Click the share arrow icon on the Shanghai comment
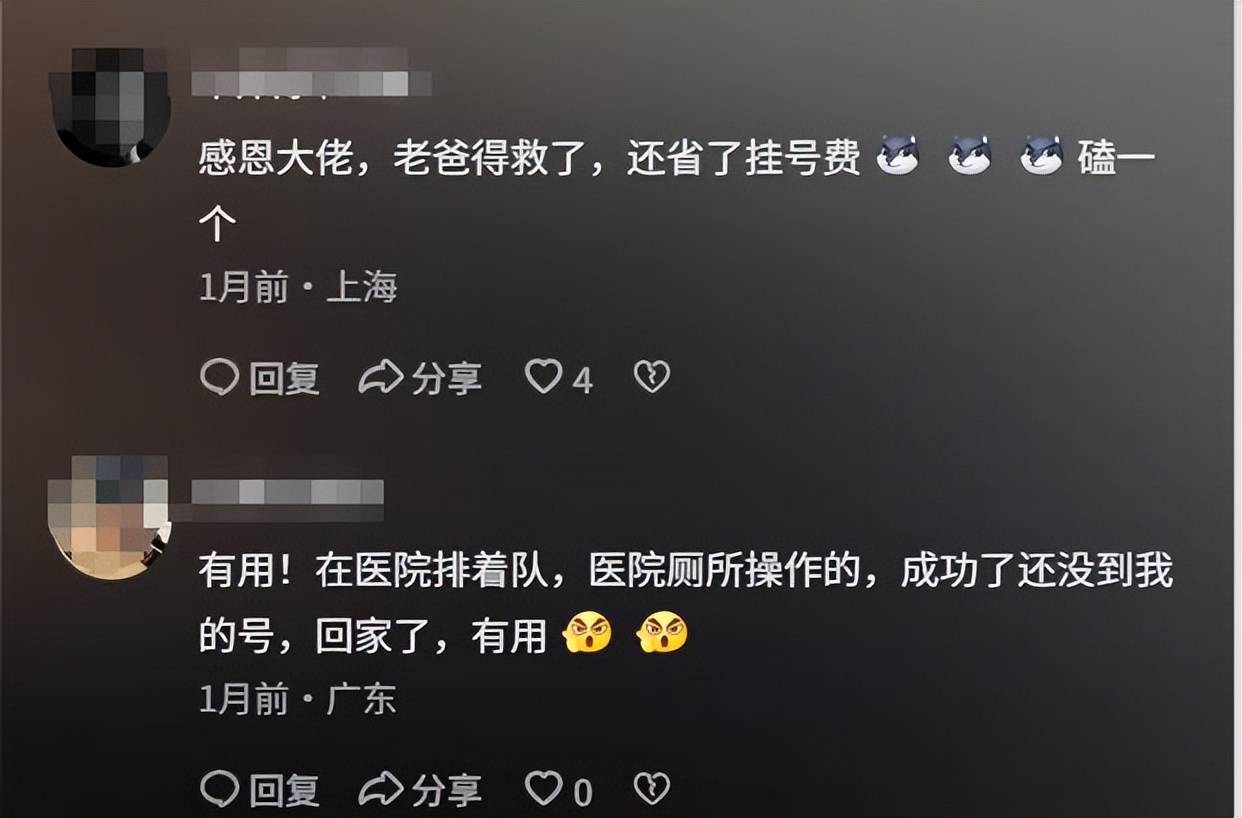1242x818 pixels. 380,378
